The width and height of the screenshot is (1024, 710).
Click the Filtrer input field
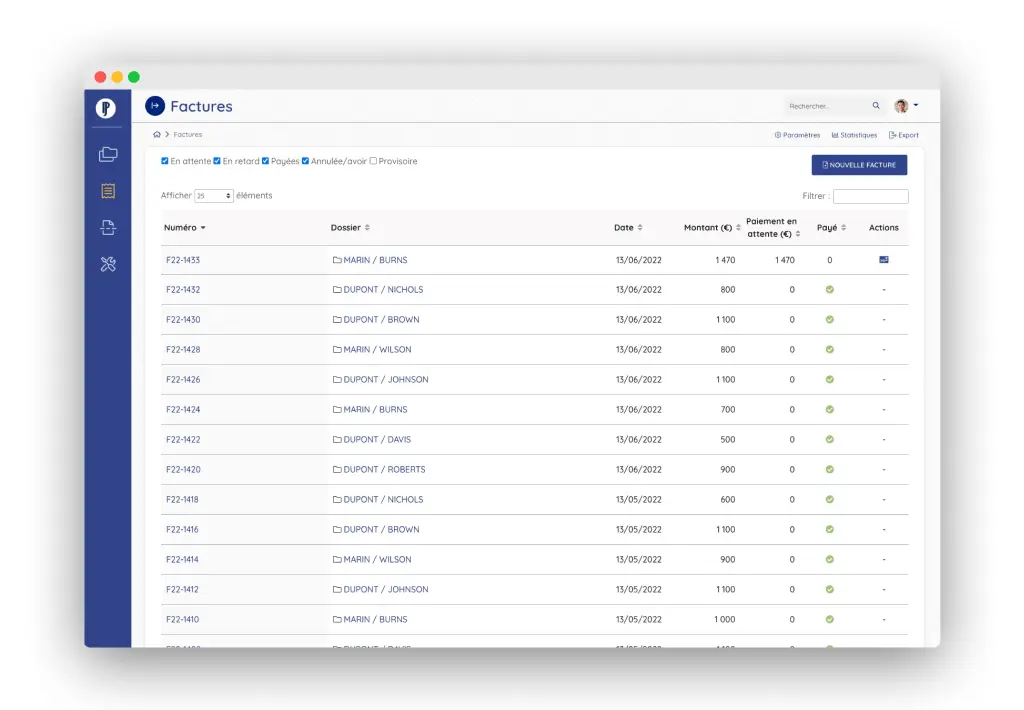(x=870, y=197)
